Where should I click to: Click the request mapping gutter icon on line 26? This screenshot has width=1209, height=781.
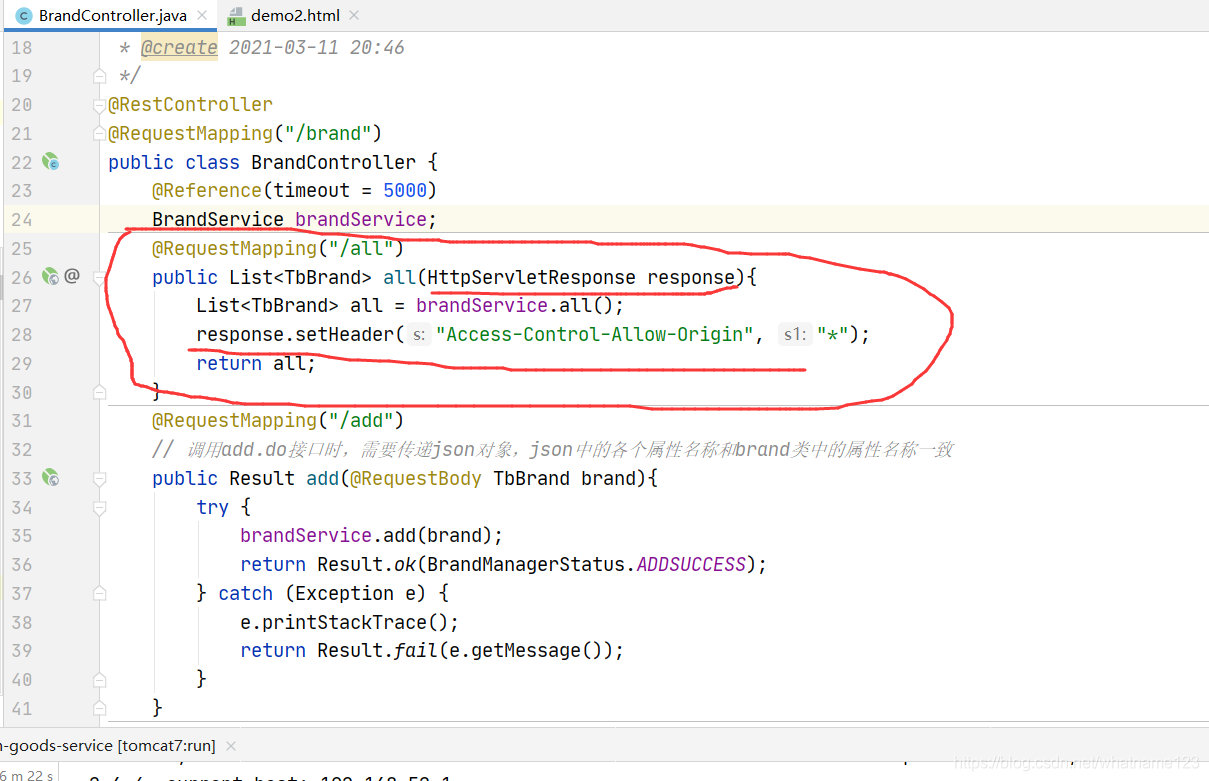[x=50, y=276]
